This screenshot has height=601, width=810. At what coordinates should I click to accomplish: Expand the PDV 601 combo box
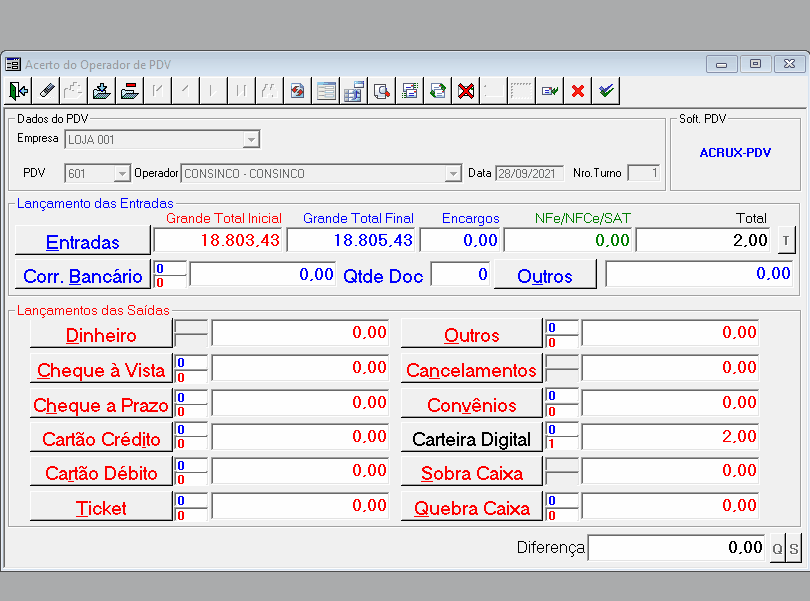122,173
